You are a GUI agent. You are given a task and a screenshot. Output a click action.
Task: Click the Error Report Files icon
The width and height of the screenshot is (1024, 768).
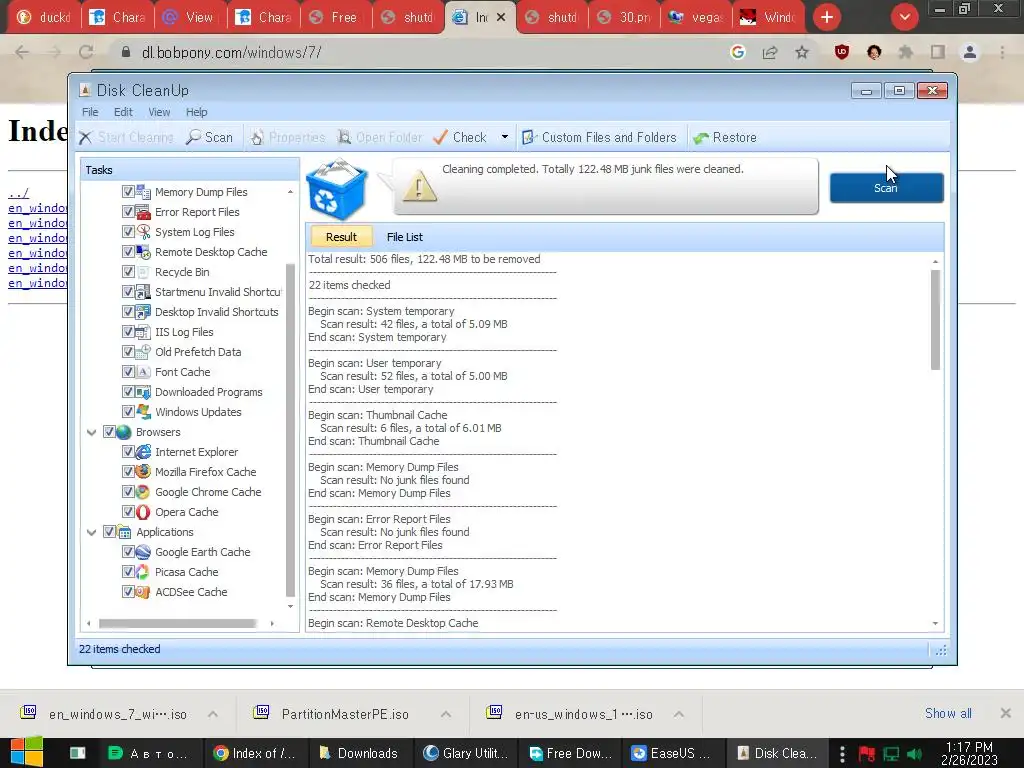click(143, 212)
